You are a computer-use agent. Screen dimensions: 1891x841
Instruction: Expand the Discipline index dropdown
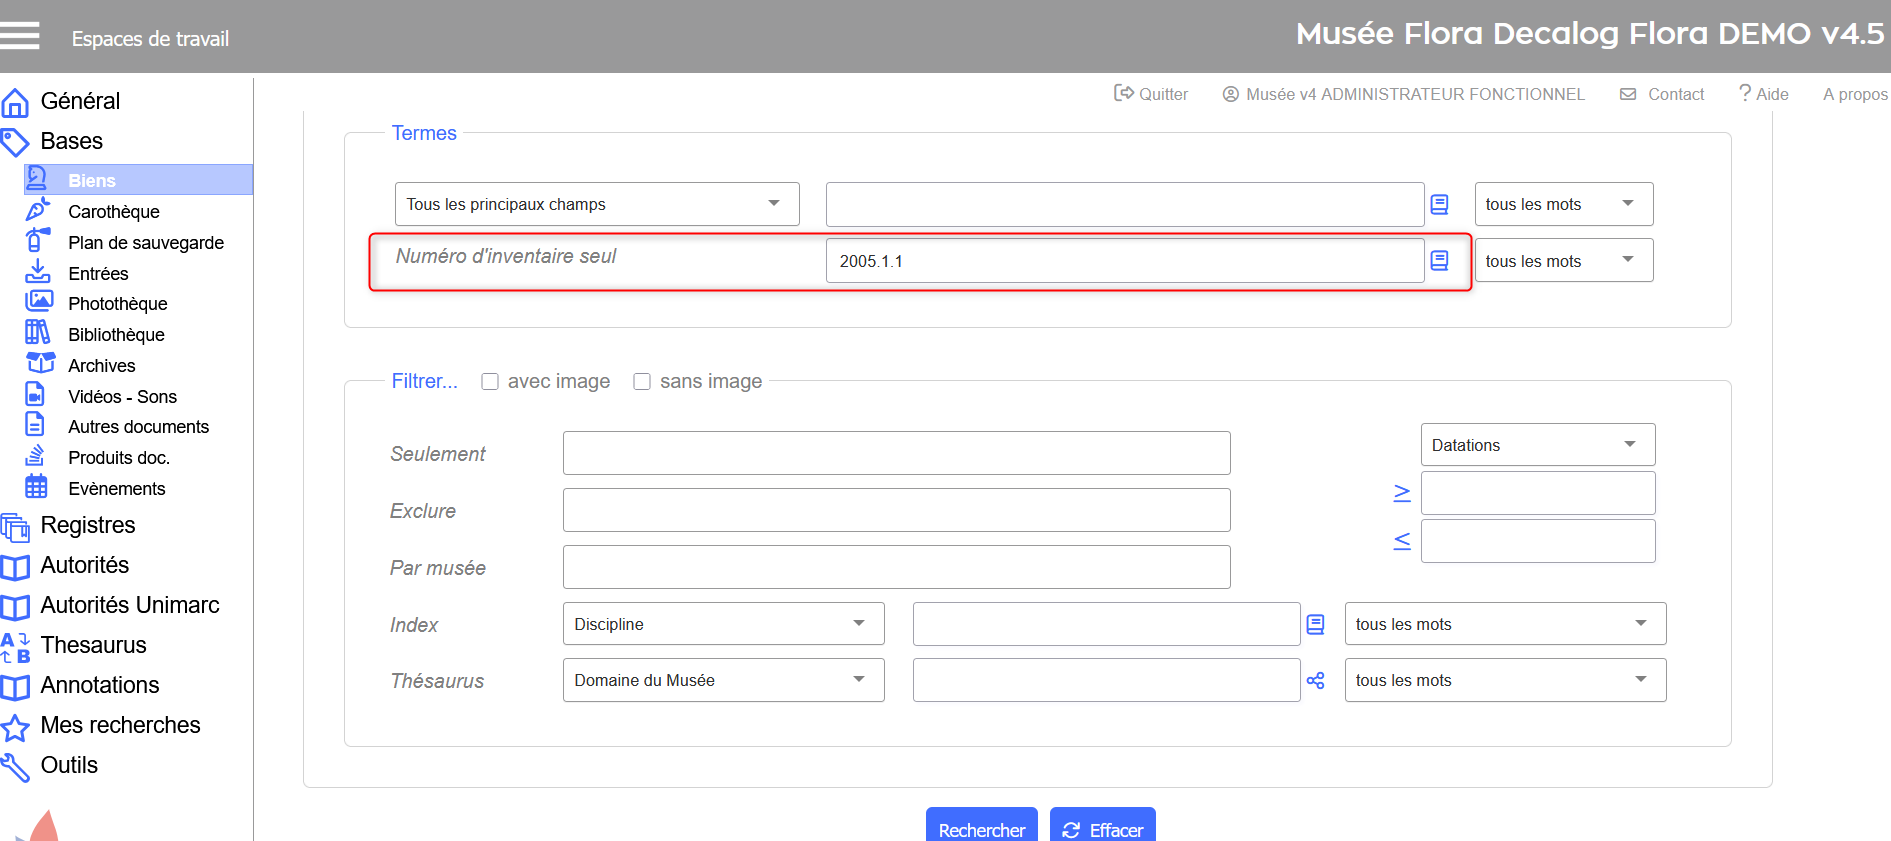pyautogui.click(x=723, y=624)
